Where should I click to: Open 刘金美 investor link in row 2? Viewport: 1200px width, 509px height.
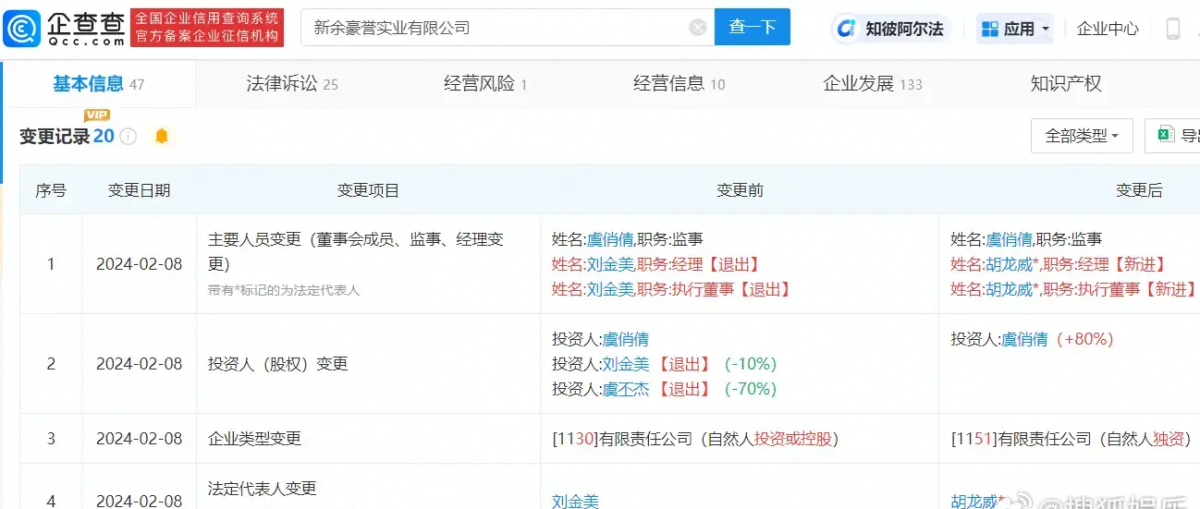[x=625, y=364]
